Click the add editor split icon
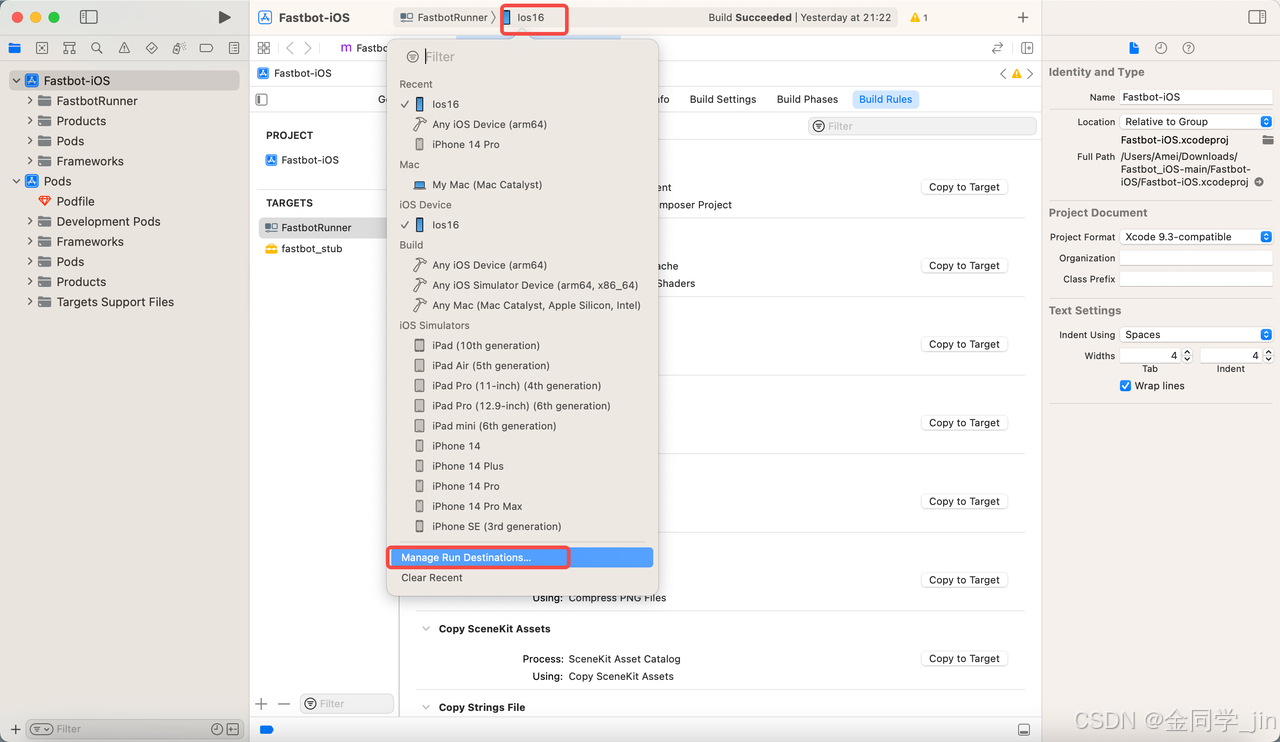 (1027, 47)
